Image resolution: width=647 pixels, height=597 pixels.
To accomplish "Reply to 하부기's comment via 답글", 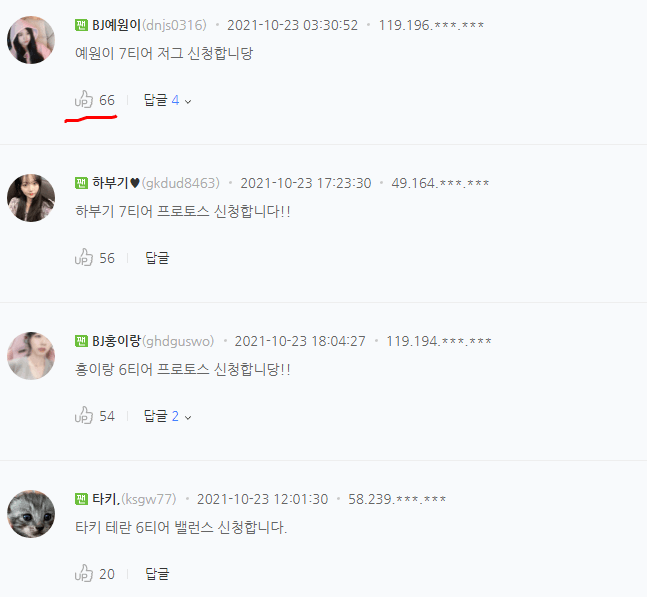I will [x=157, y=258].
